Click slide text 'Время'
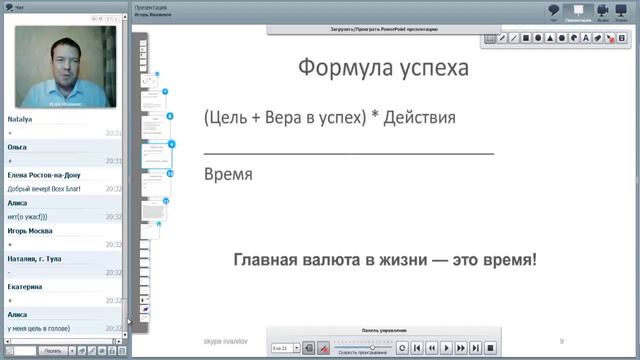This screenshot has width=640, height=360. tap(228, 174)
